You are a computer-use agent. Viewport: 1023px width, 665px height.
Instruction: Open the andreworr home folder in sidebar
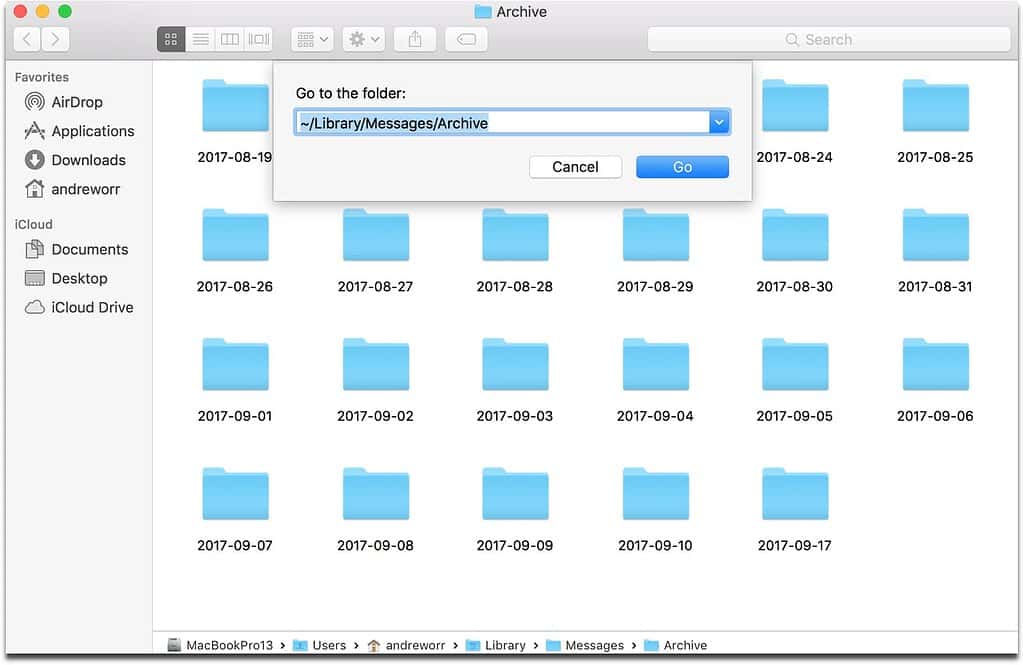[x=72, y=189]
